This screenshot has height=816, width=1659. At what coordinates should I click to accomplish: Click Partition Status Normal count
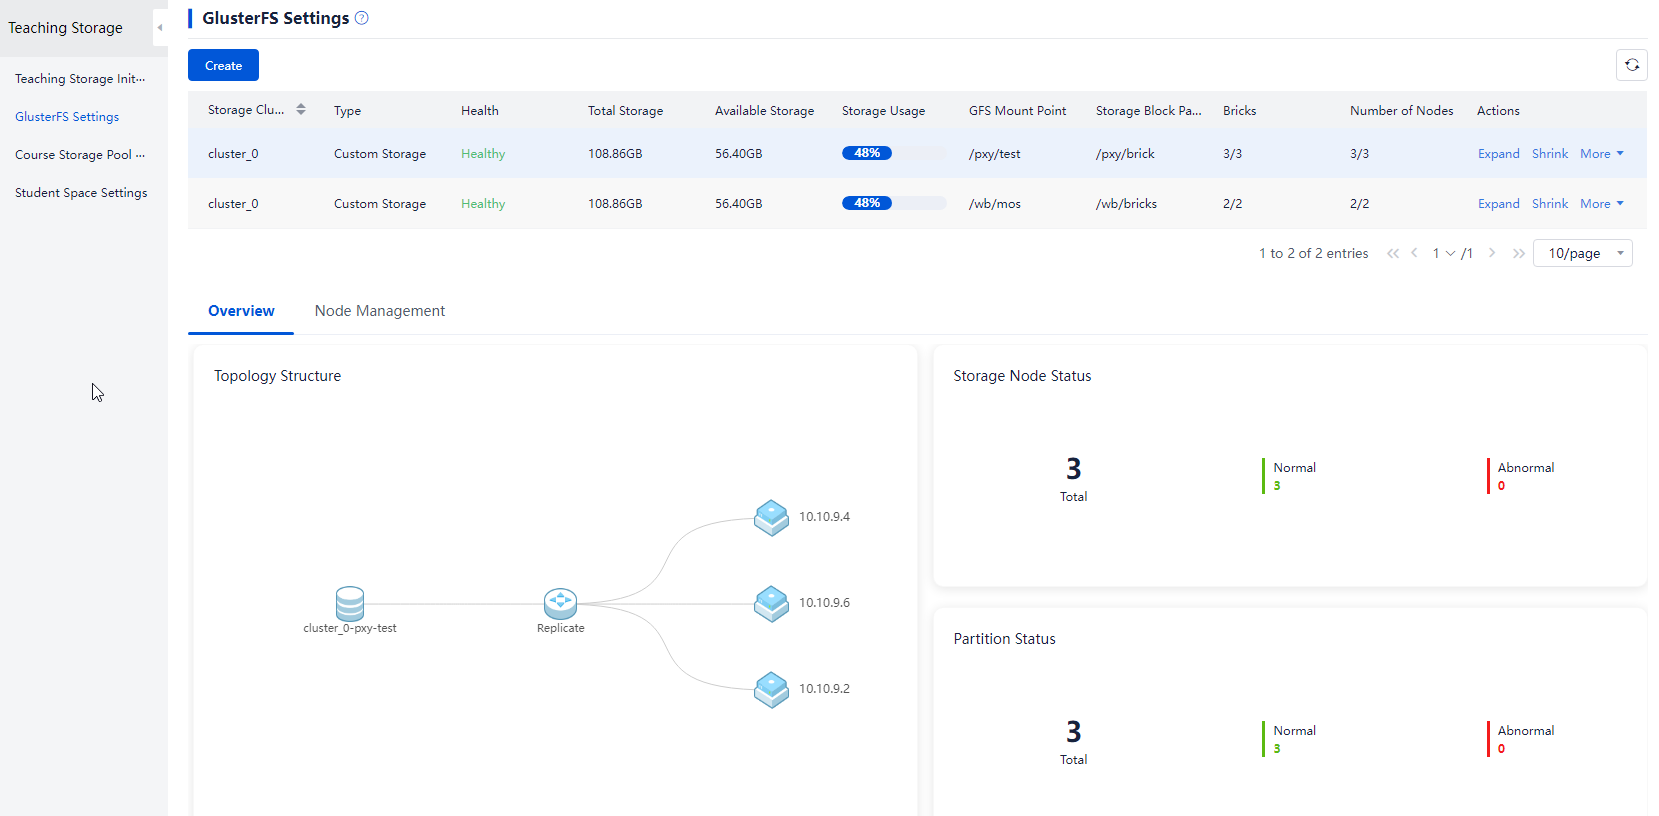1277,749
